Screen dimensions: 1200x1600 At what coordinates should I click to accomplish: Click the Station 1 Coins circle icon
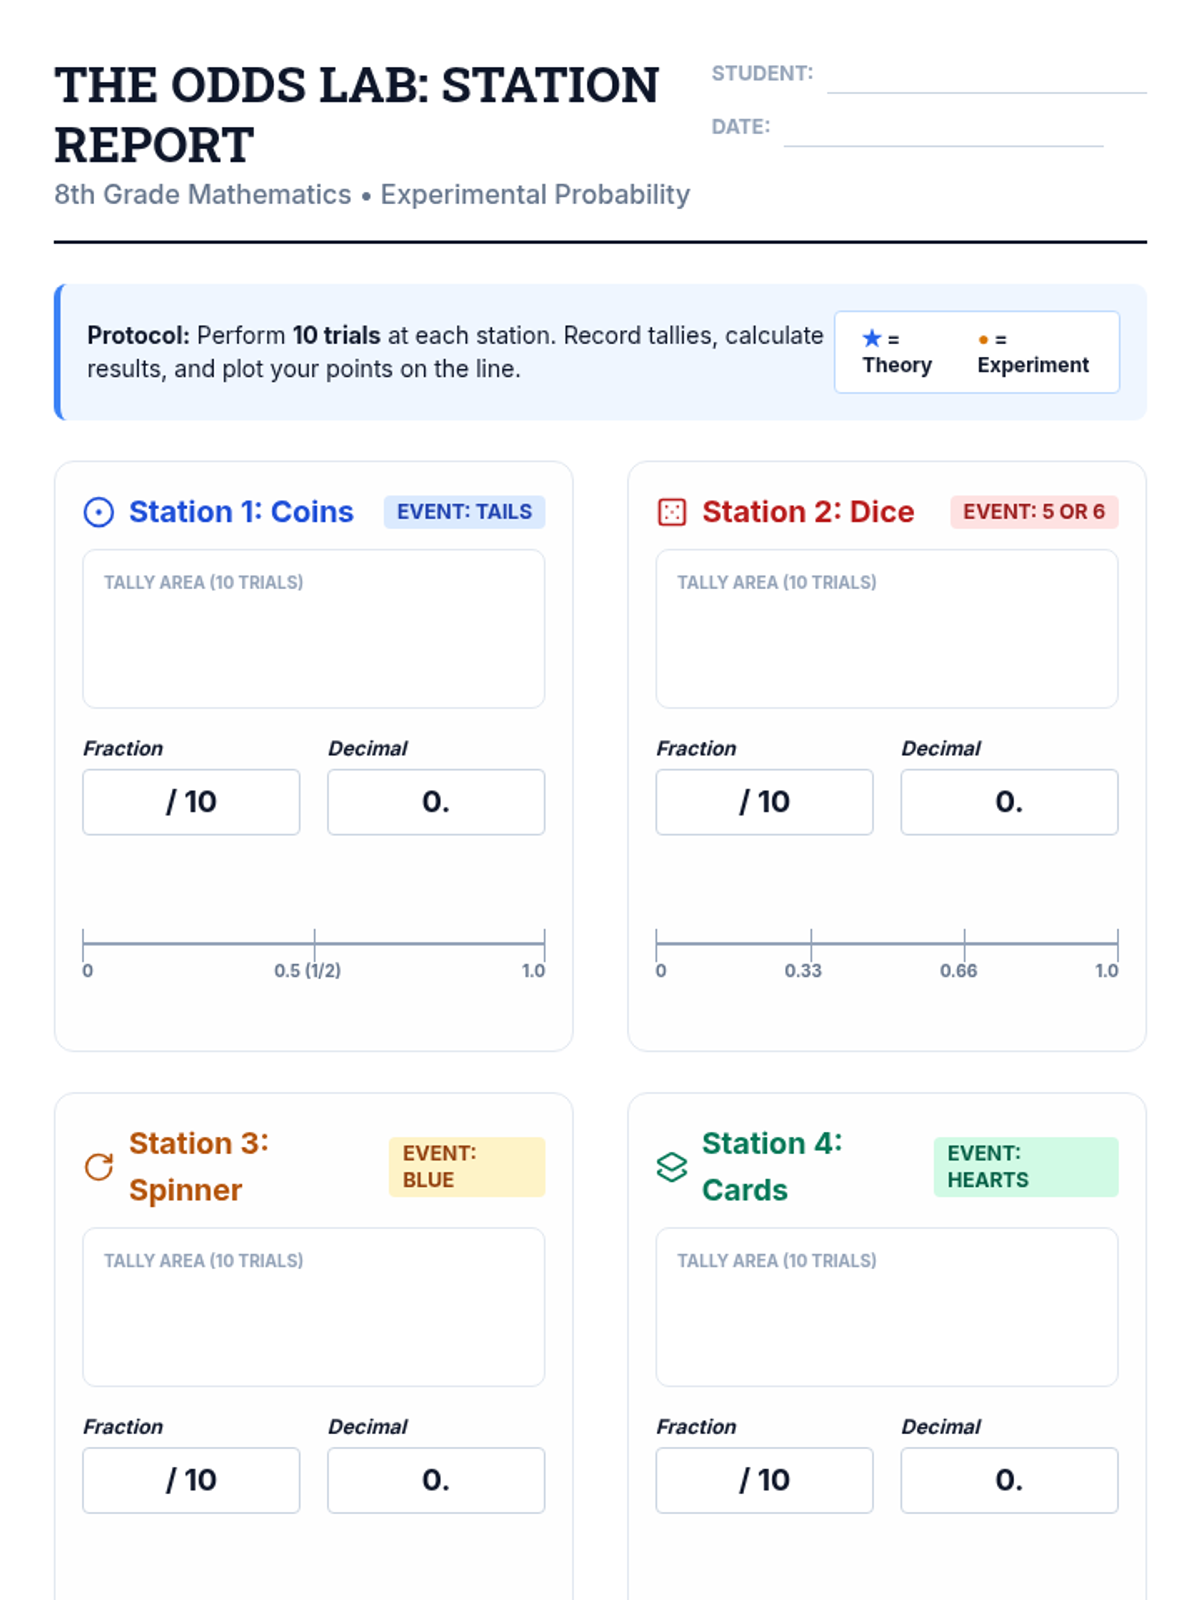pyautogui.click(x=98, y=512)
